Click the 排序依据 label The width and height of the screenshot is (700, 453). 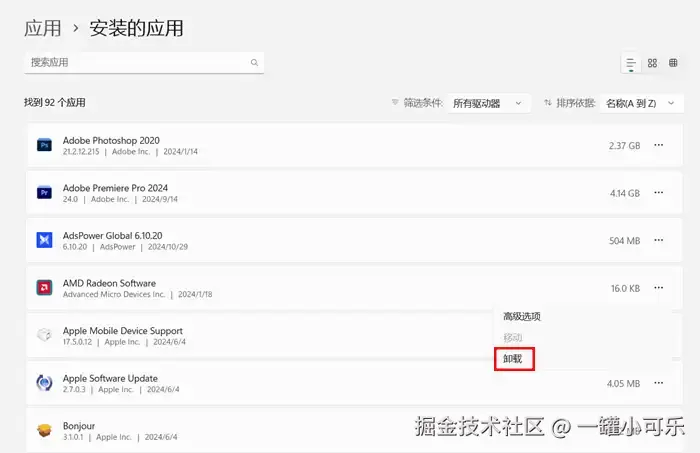(575, 103)
